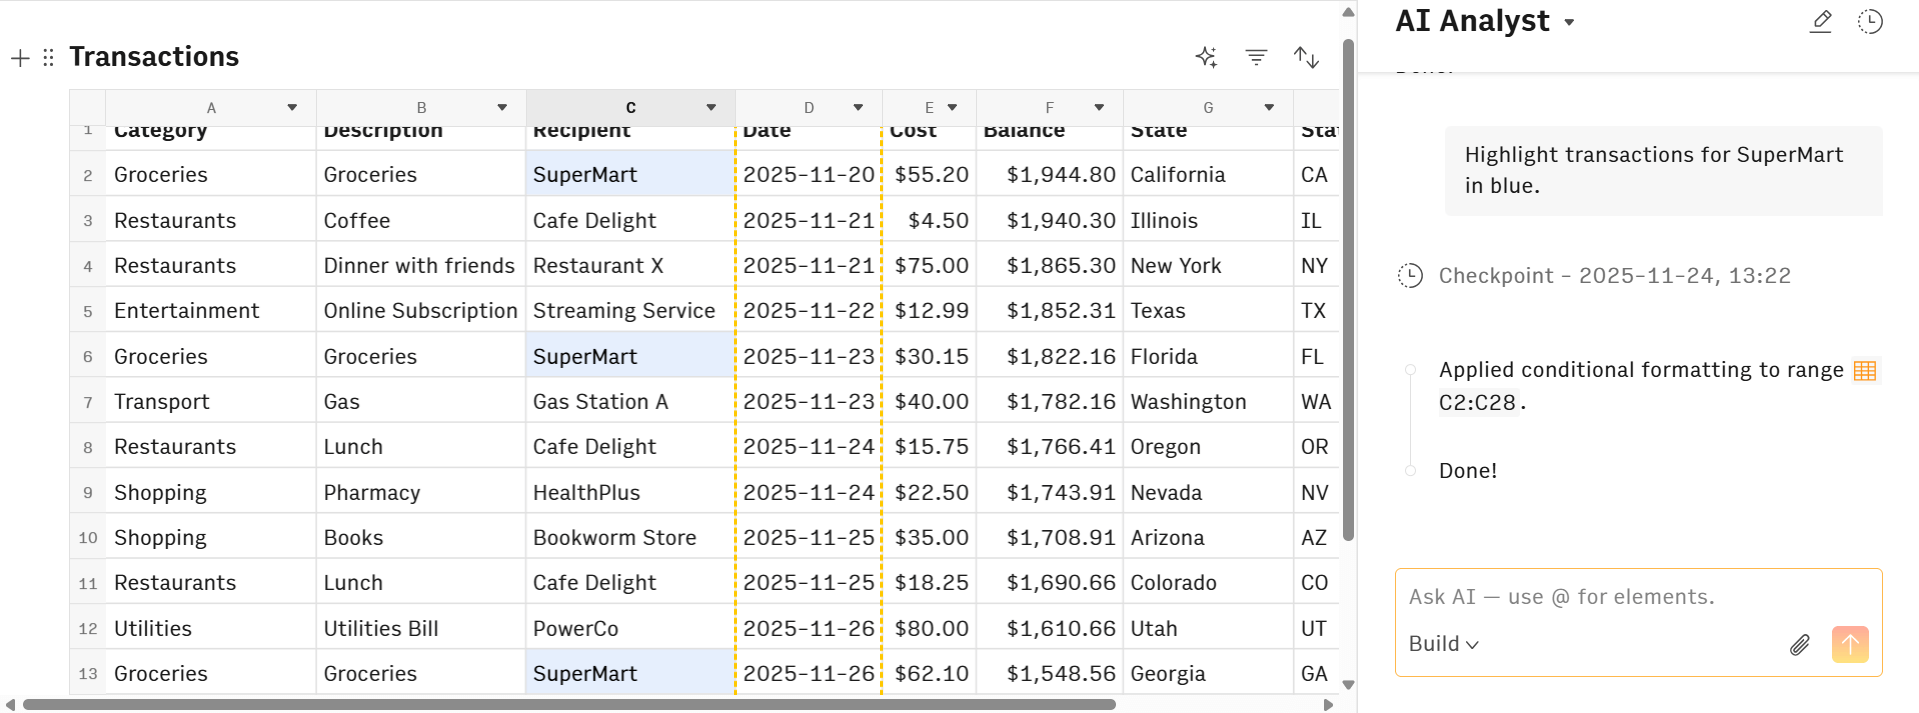Select the Transport category cell
The width and height of the screenshot is (1919, 713).
pyautogui.click(x=210, y=401)
